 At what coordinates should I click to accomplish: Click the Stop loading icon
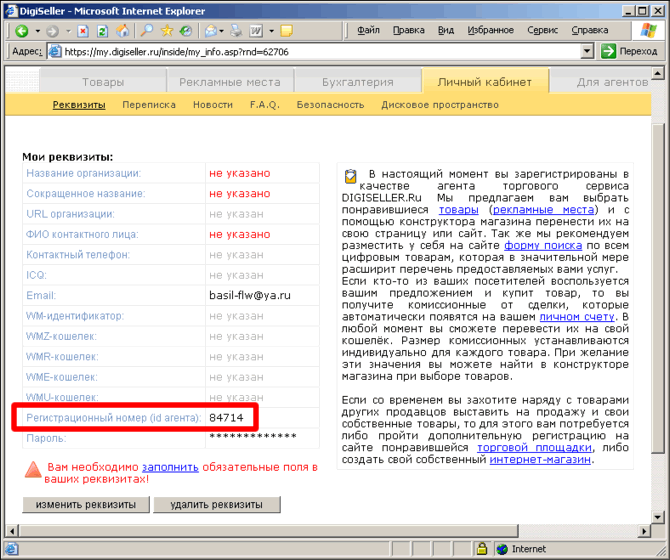tap(83, 31)
